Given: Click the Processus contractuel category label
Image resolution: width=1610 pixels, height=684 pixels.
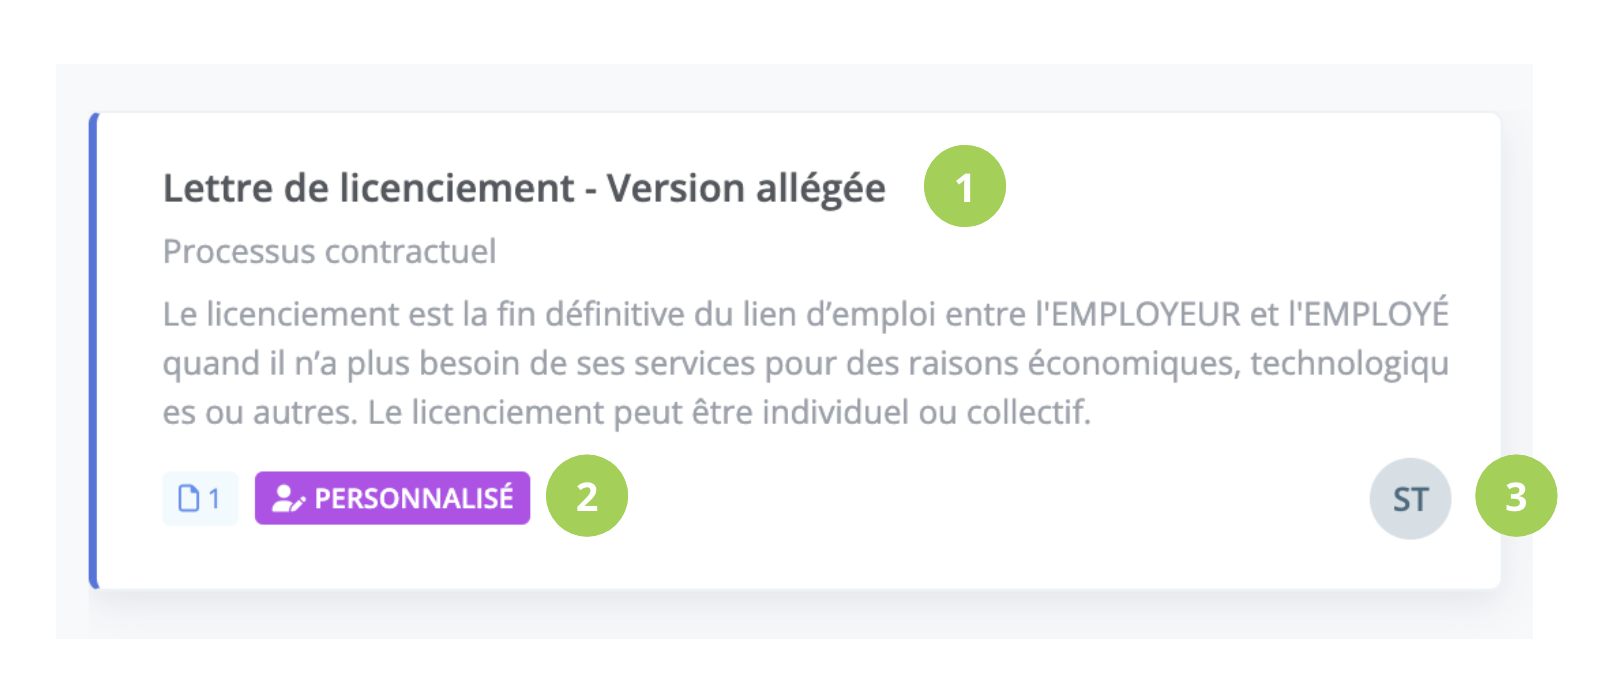Looking at the screenshot, I should [329, 251].
